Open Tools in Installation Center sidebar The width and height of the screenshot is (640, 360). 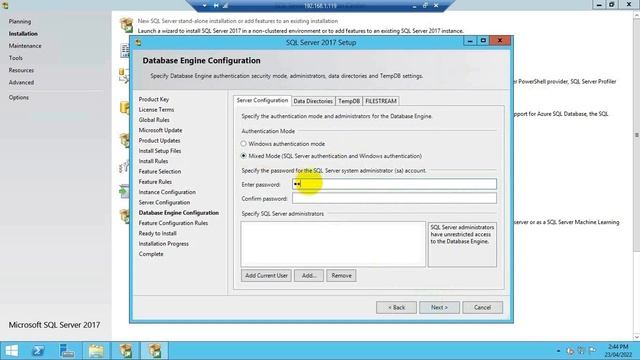(x=16, y=58)
